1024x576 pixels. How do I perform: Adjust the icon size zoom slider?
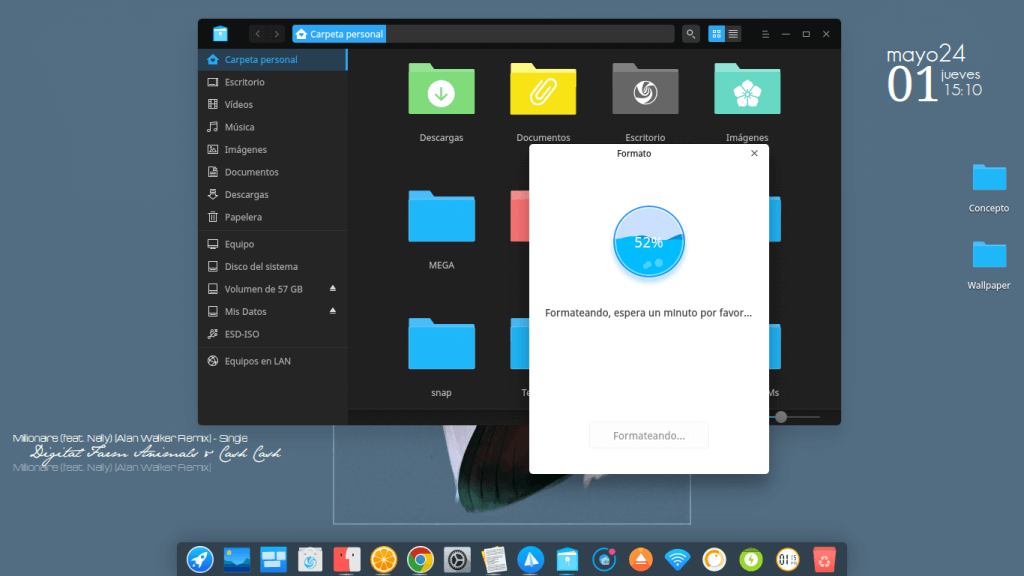(x=781, y=416)
